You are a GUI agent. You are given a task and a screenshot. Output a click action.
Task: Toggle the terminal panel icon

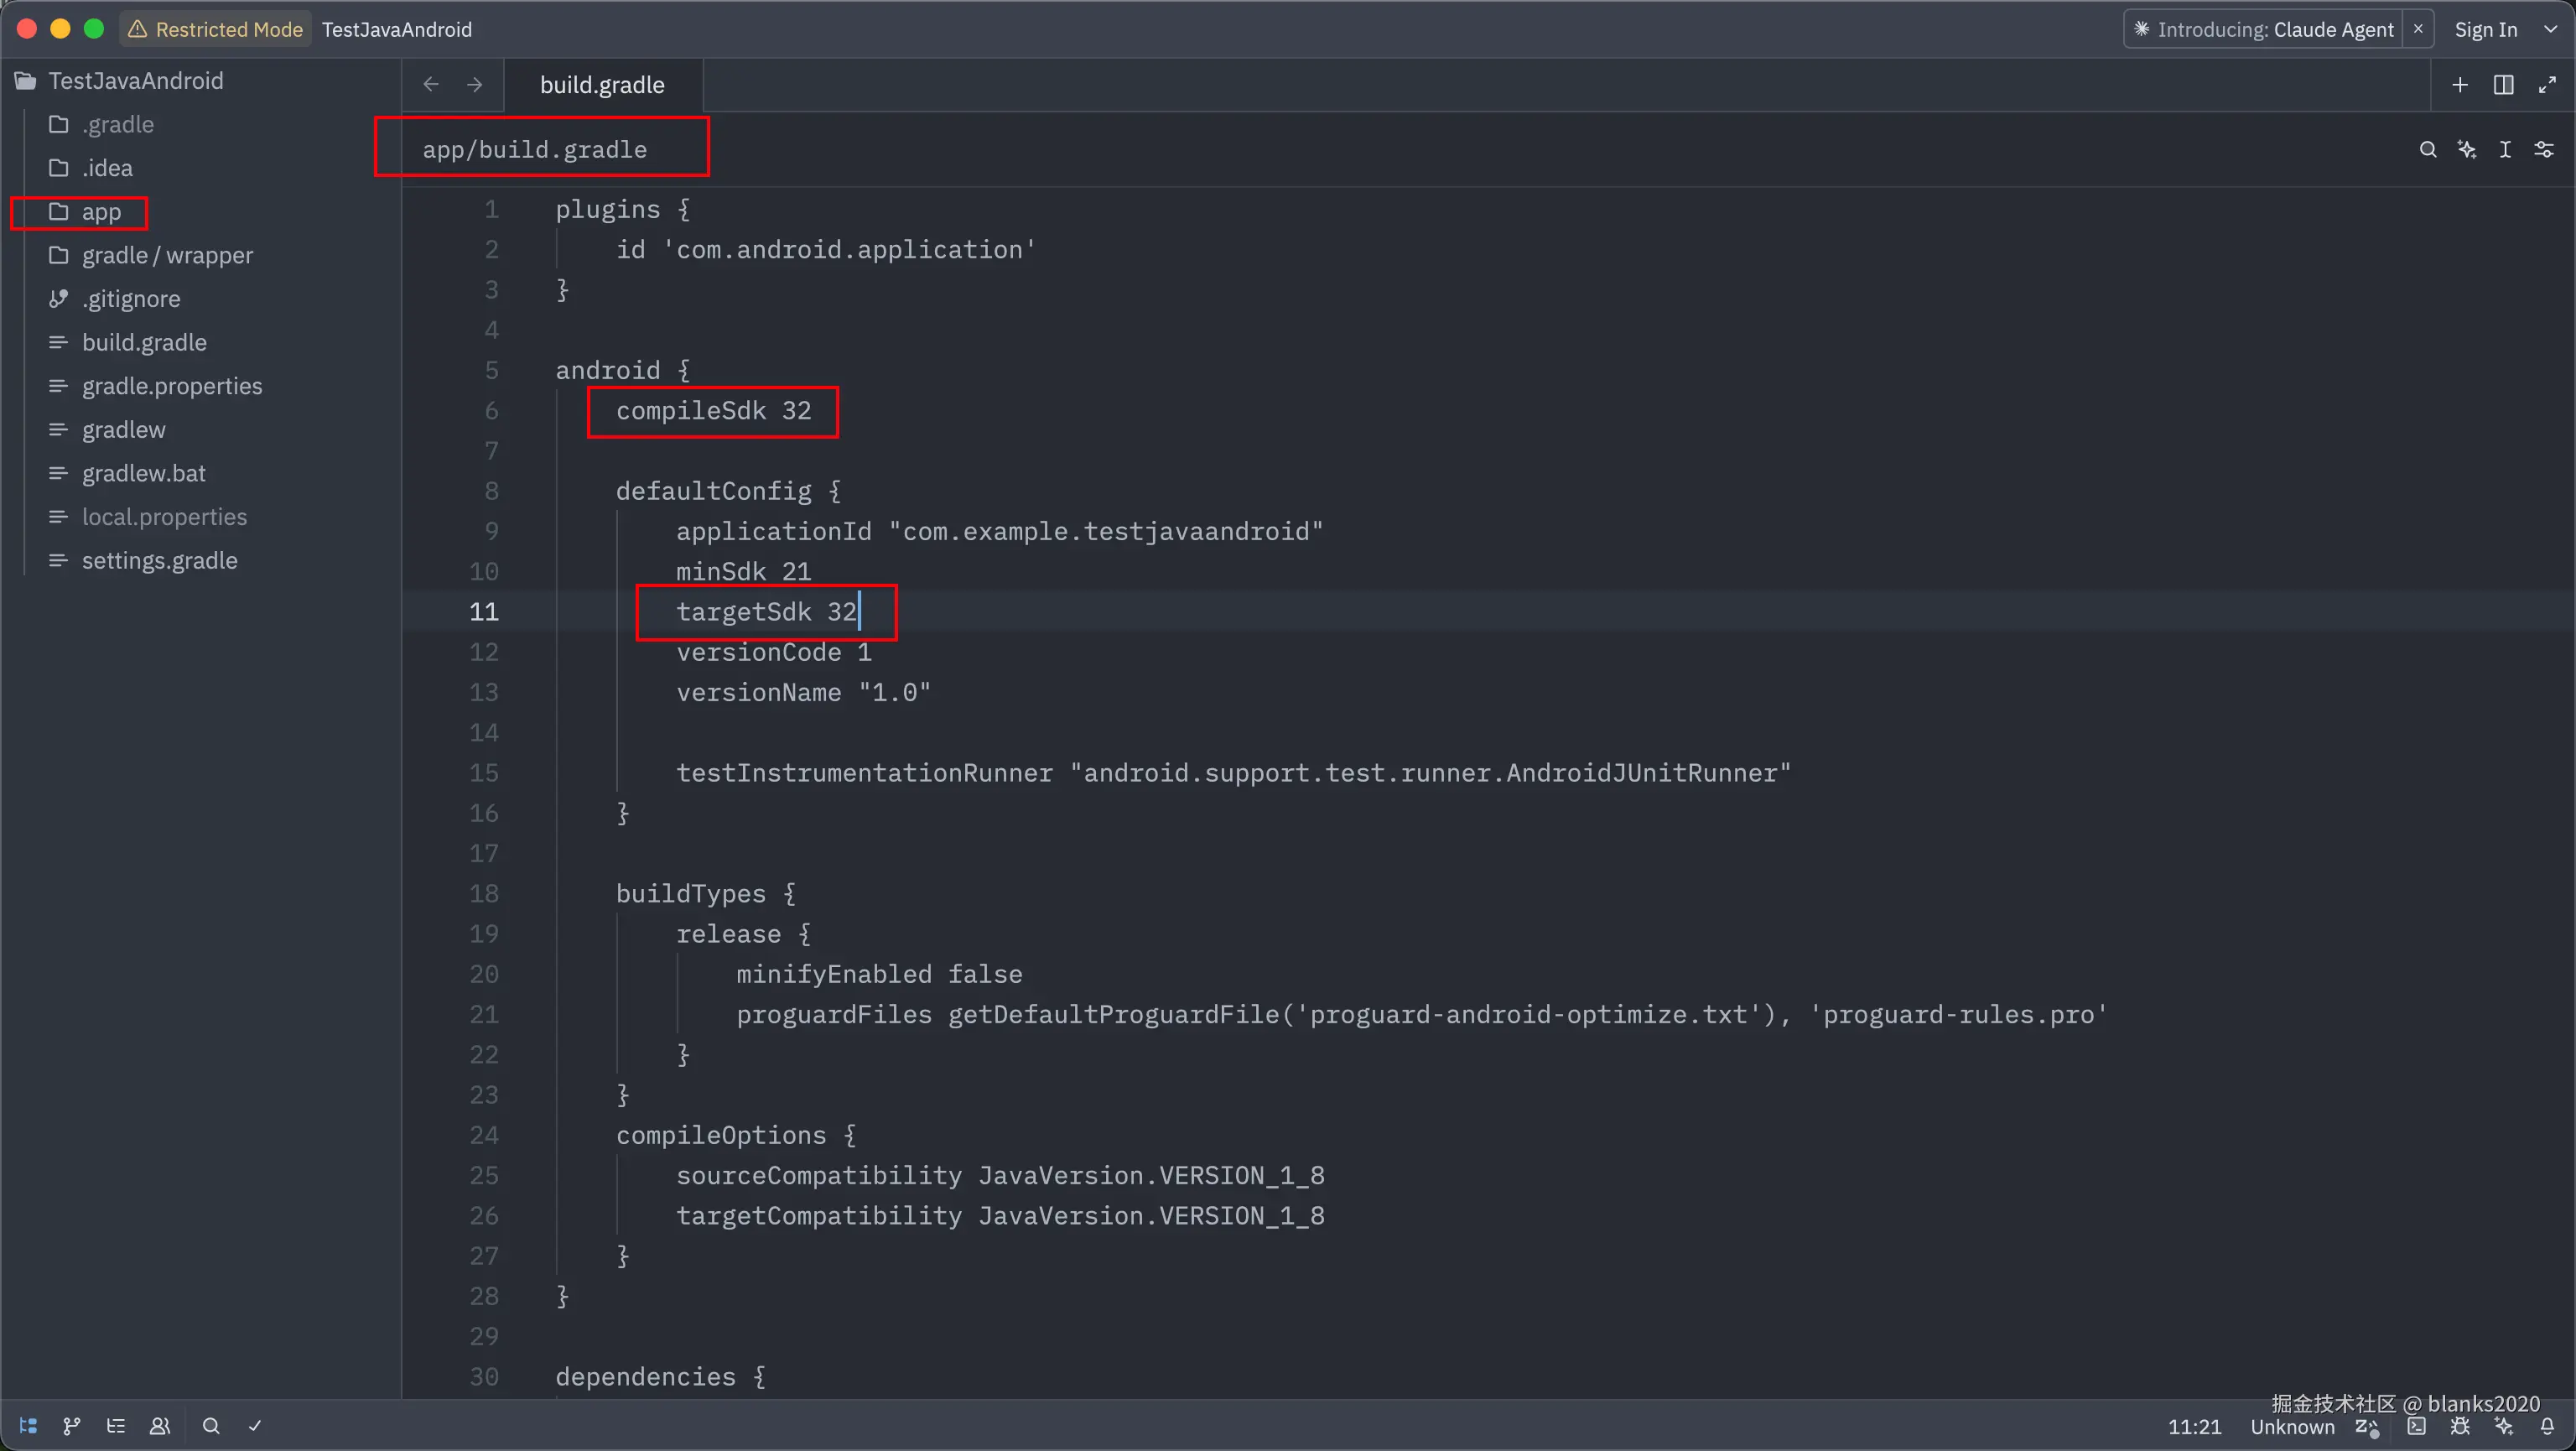(2416, 1427)
